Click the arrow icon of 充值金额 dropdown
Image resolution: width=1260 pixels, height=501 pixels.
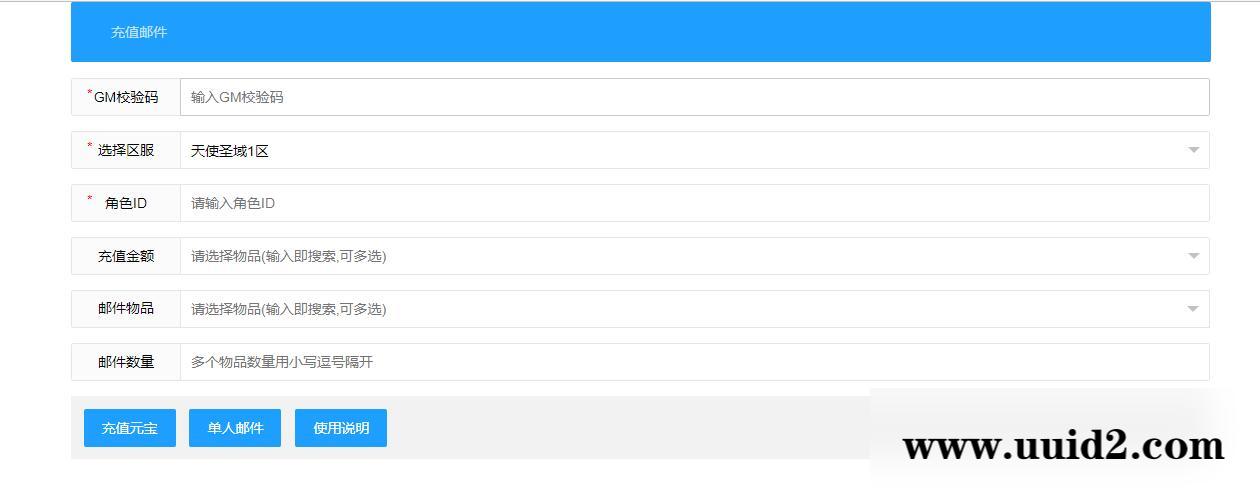point(1193,256)
